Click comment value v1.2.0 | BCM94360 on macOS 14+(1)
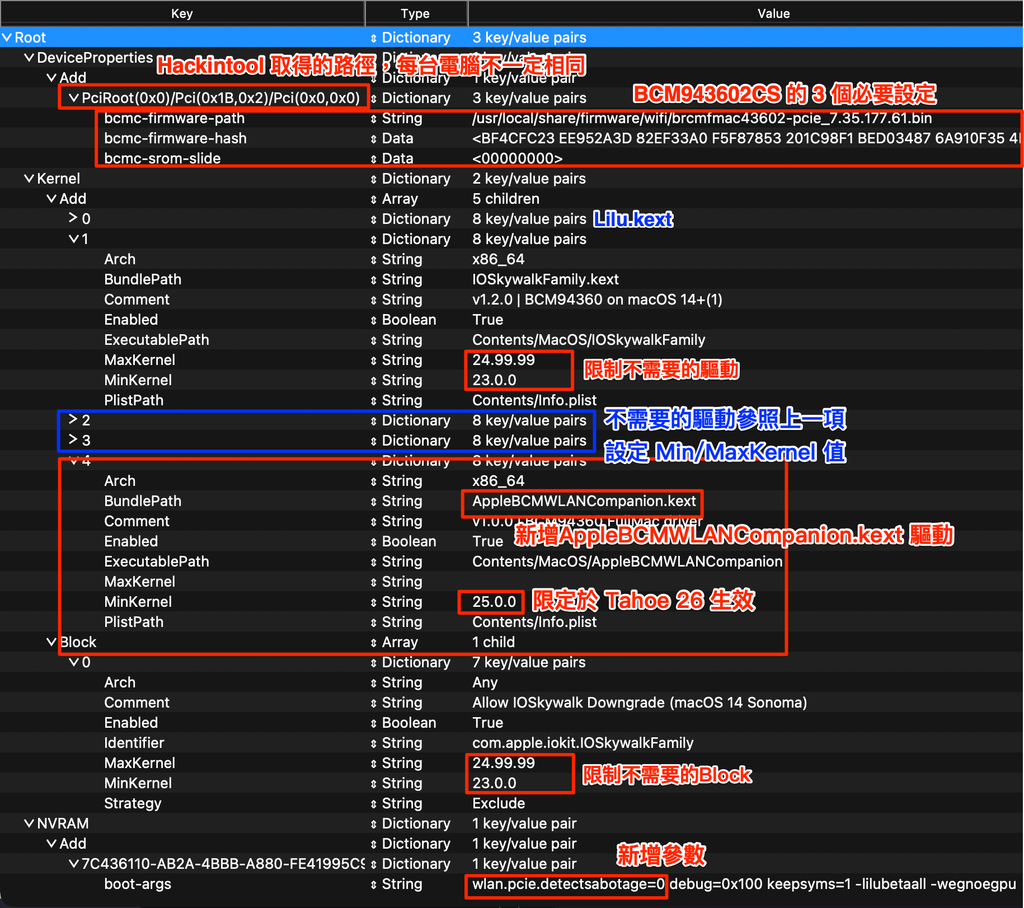This screenshot has height=908, width=1024. [x=597, y=300]
